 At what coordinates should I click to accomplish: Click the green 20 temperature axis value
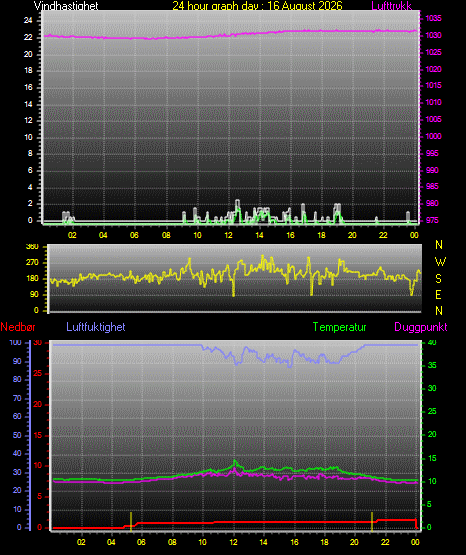[432, 434]
